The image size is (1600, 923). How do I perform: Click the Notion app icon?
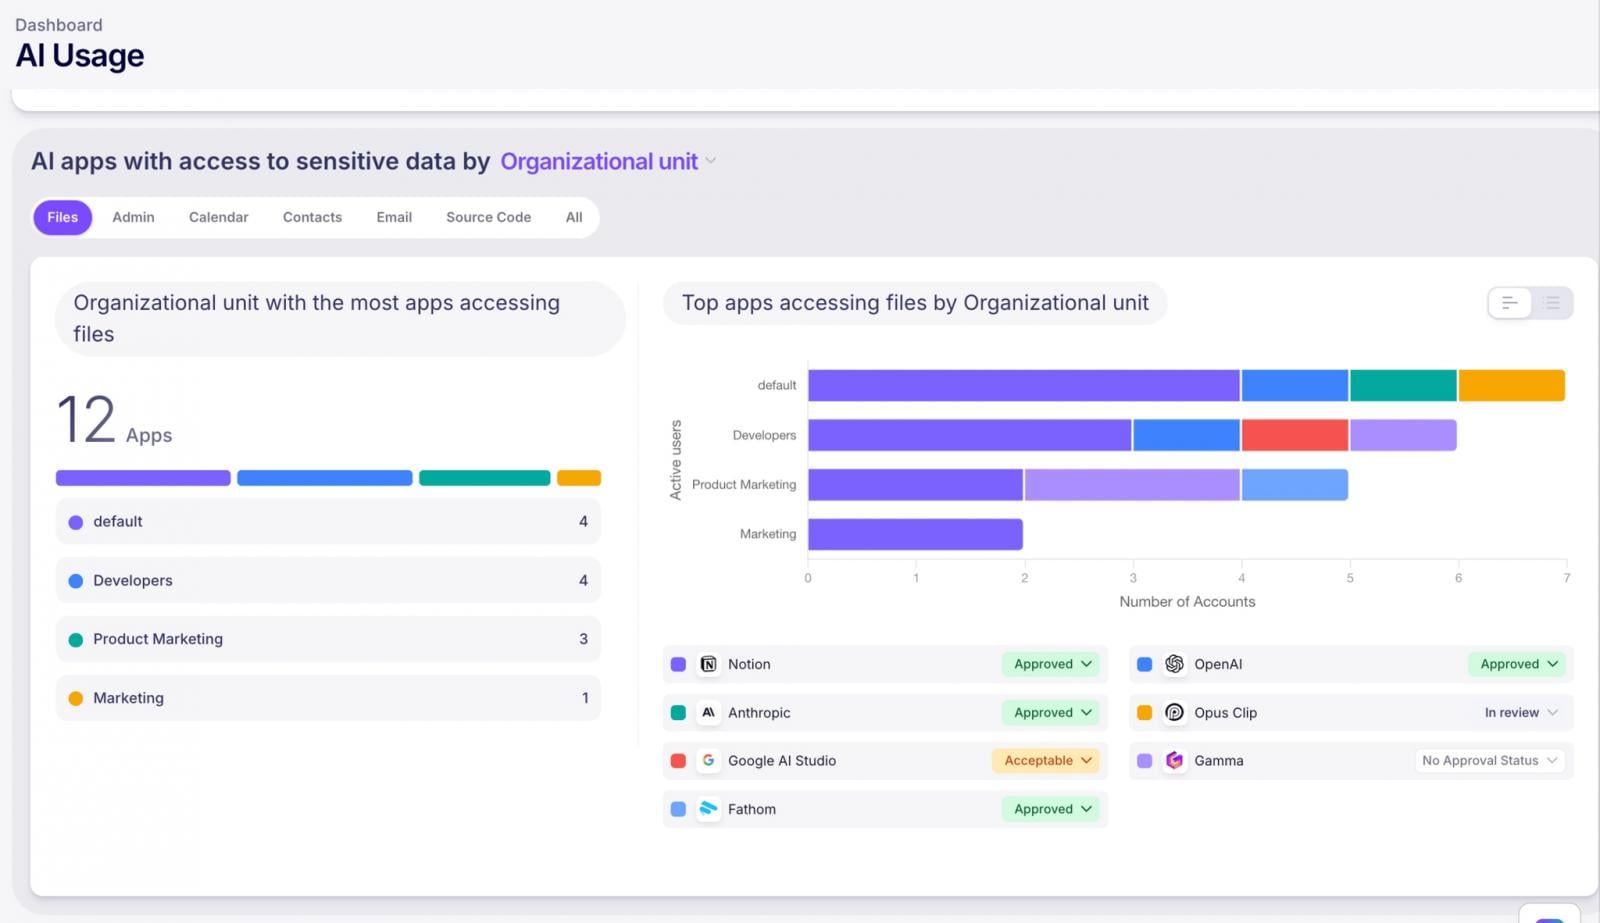pyautogui.click(x=709, y=663)
